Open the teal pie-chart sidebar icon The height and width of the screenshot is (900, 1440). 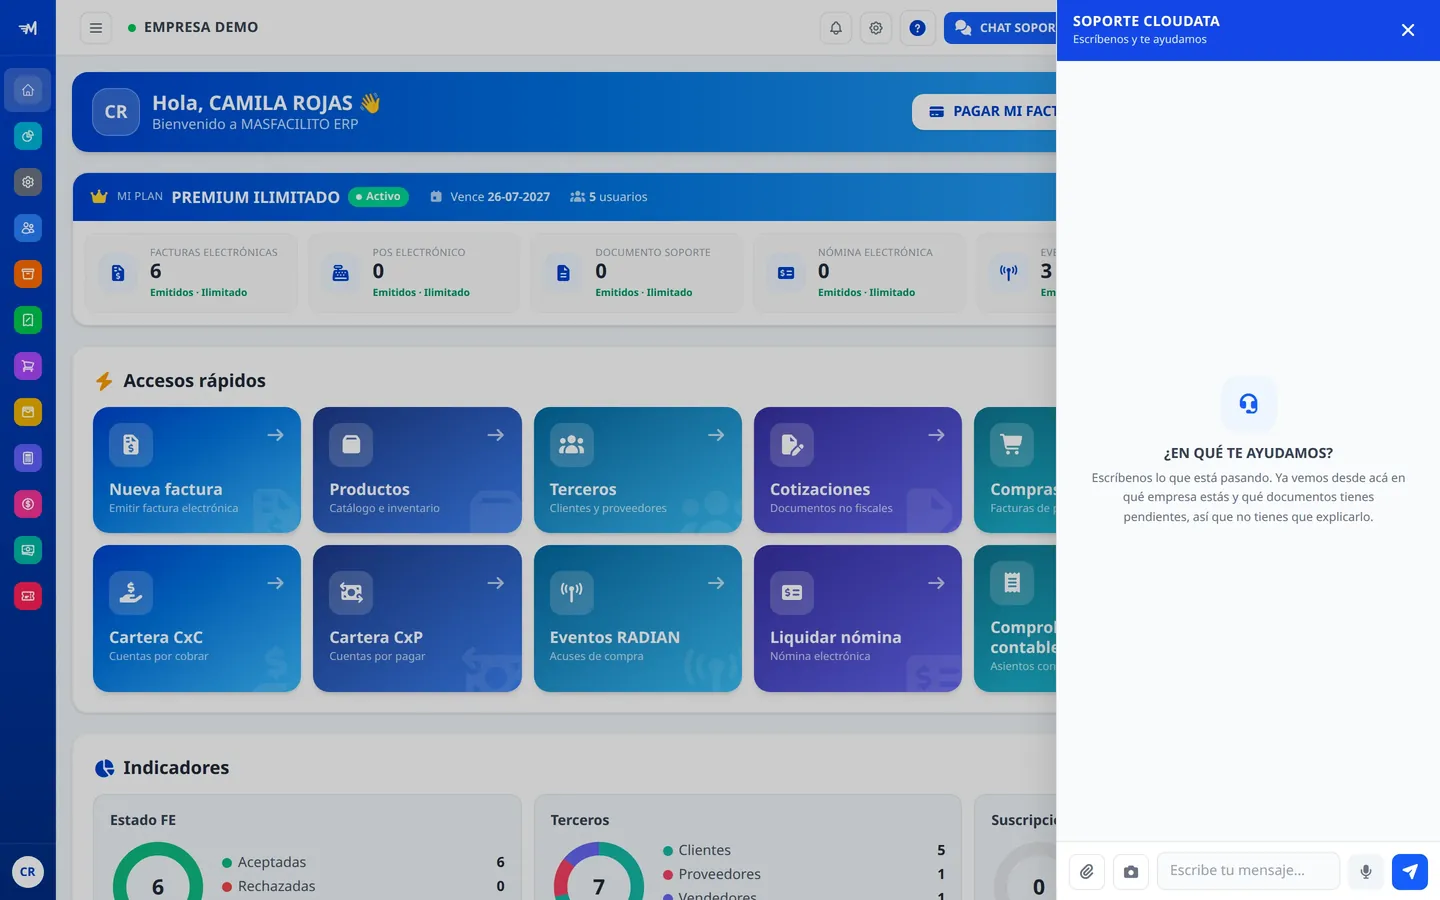[28, 136]
